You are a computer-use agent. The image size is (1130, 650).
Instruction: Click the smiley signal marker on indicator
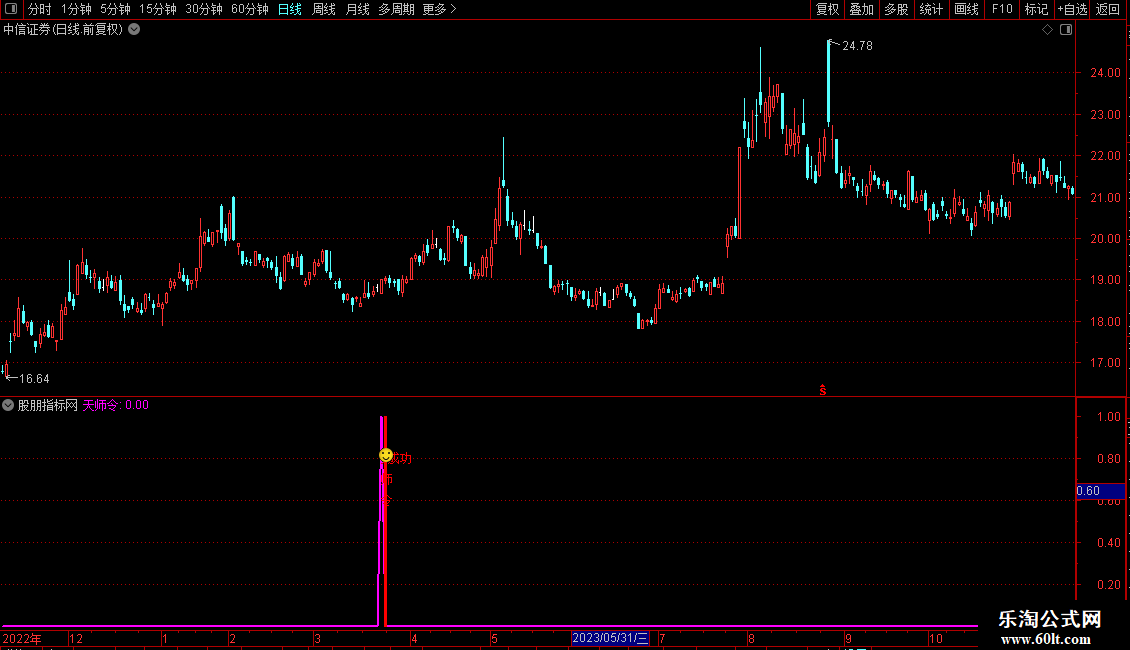386,455
